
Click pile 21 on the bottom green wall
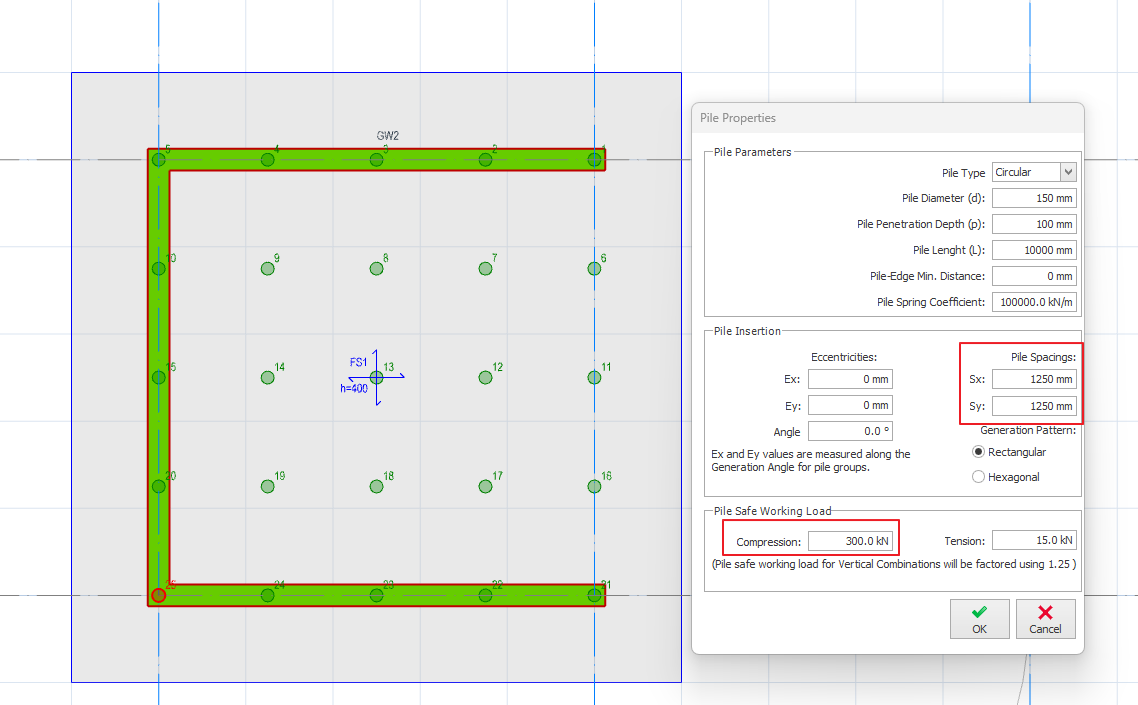coord(594,594)
